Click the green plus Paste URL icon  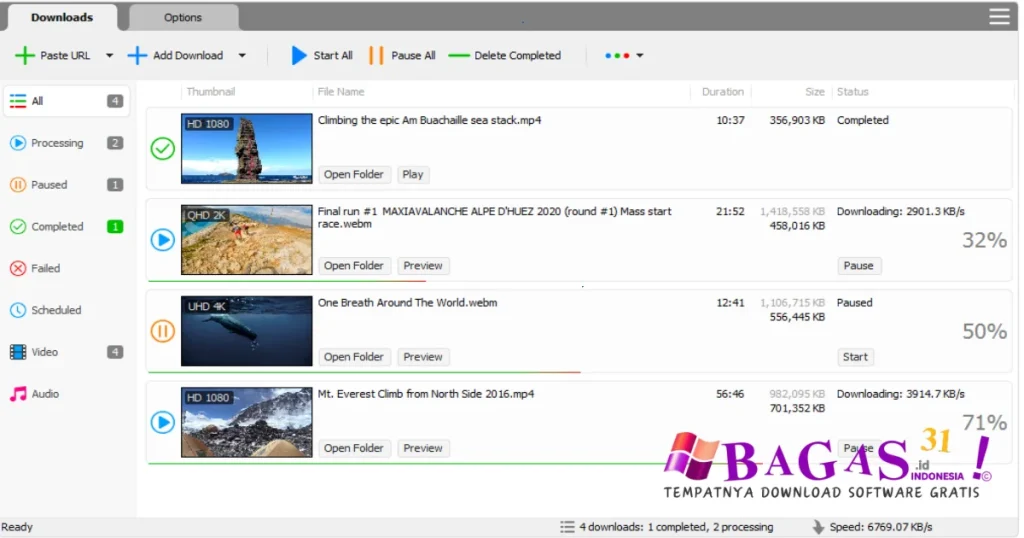24,55
